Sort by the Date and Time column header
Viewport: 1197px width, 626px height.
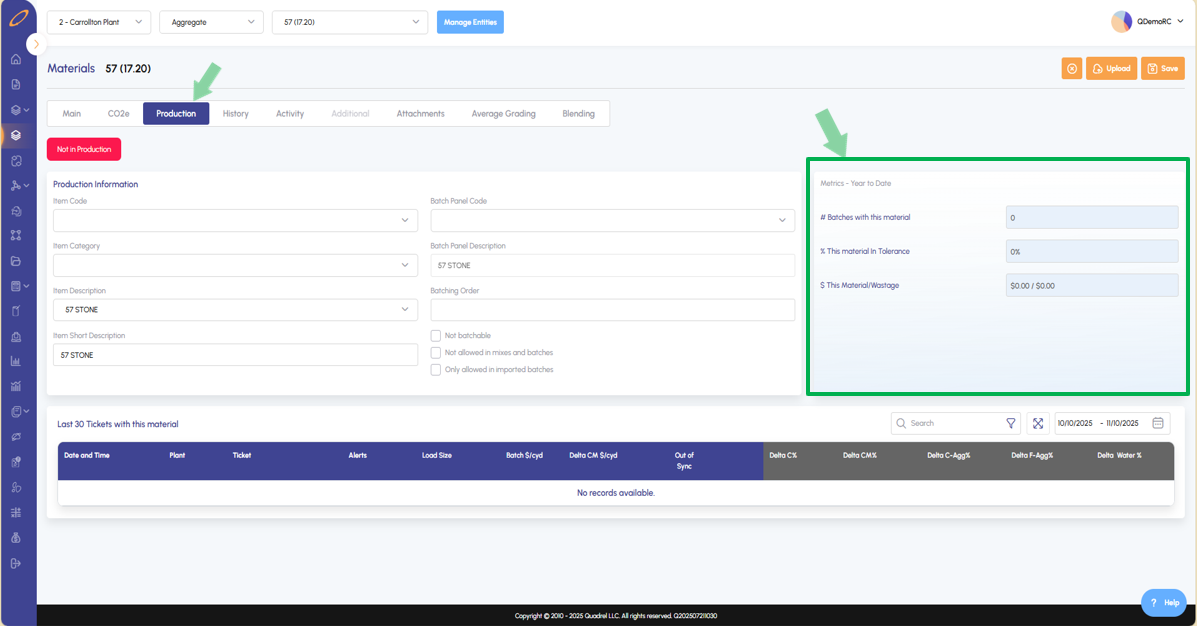click(x=87, y=455)
